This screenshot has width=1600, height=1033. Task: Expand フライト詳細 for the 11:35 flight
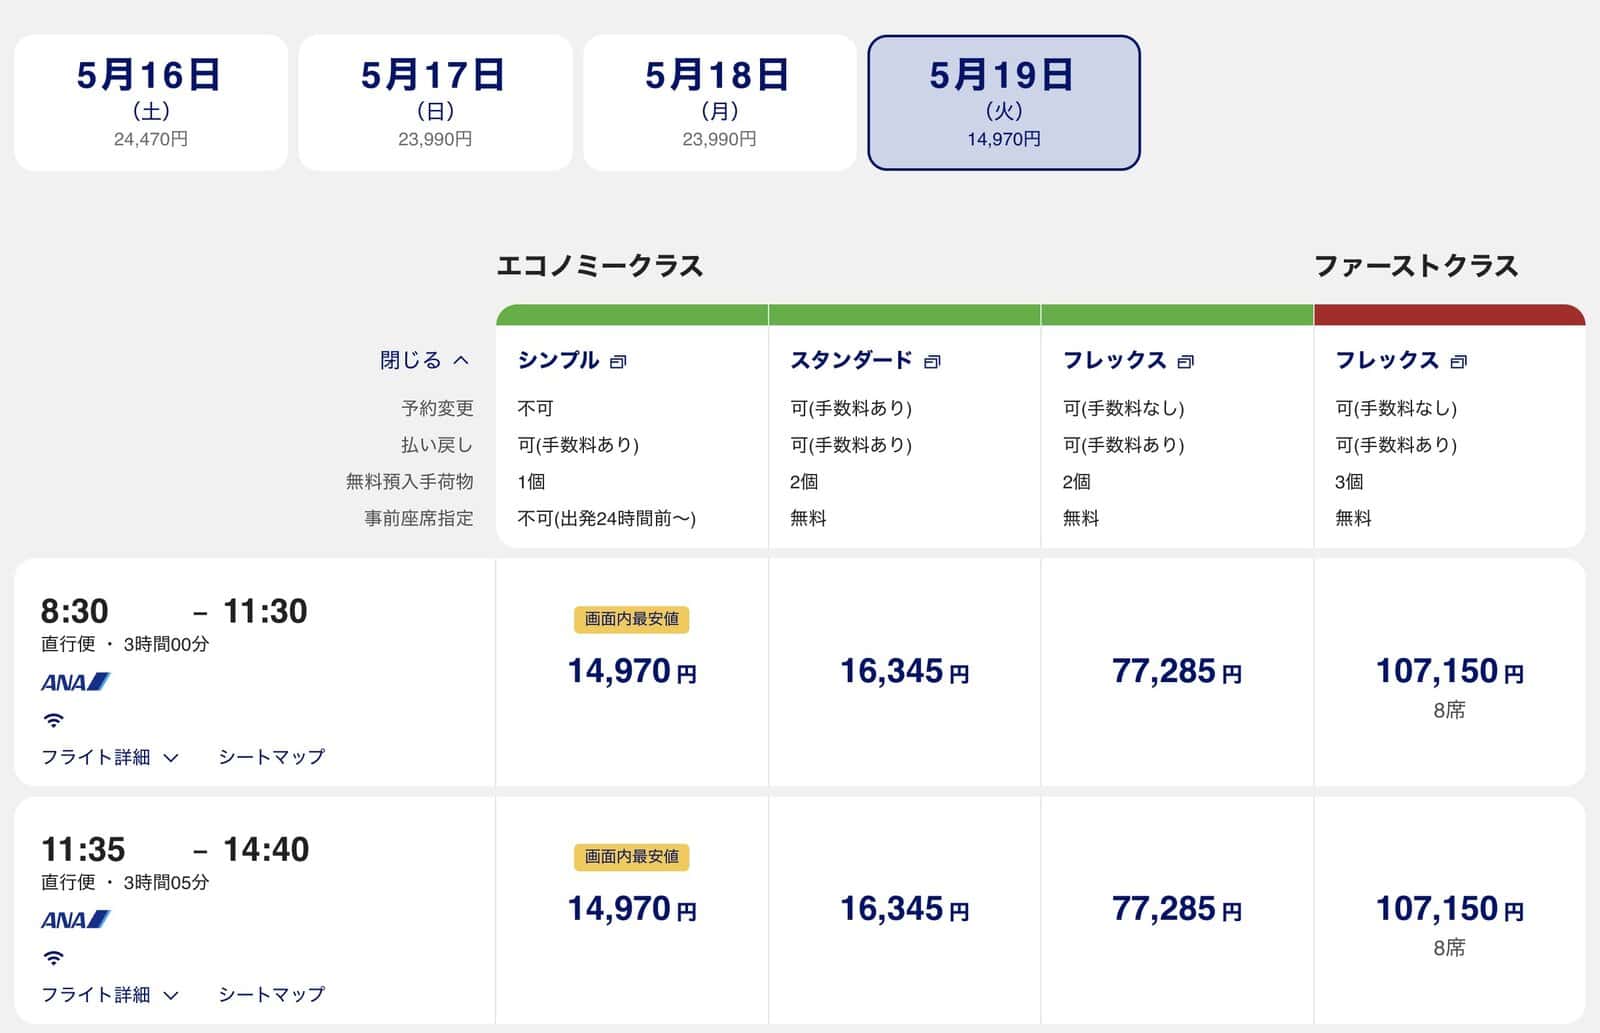point(109,995)
